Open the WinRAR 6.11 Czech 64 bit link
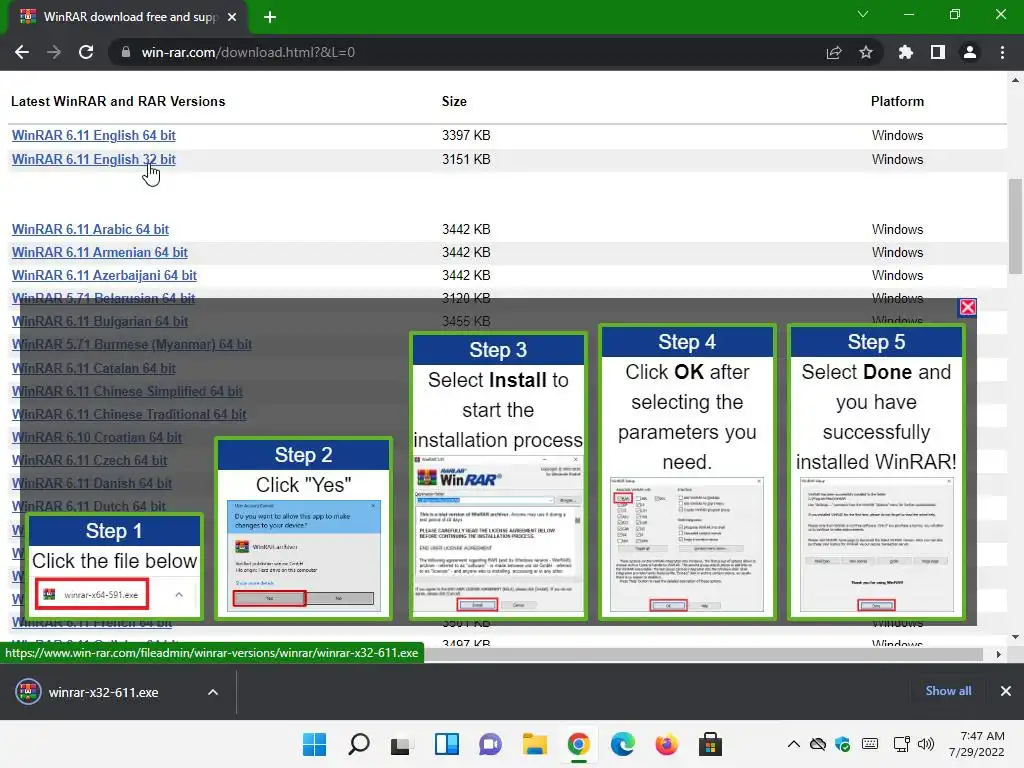This screenshot has height=768, width=1024. point(89,460)
